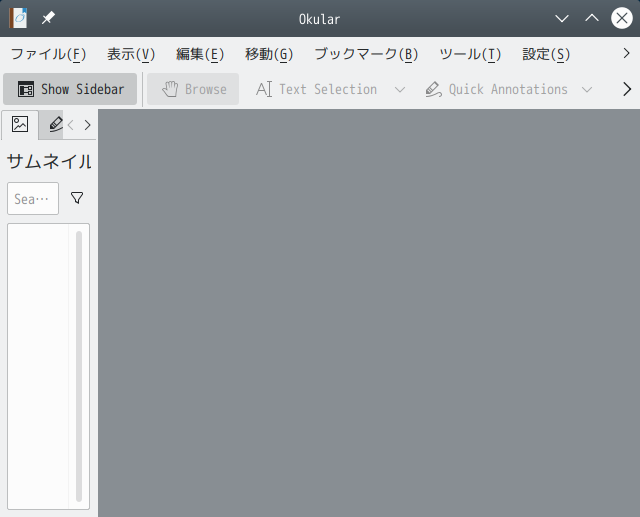Open the 設定(S) menu
This screenshot has height=517, width=640.
pos(546,54)
